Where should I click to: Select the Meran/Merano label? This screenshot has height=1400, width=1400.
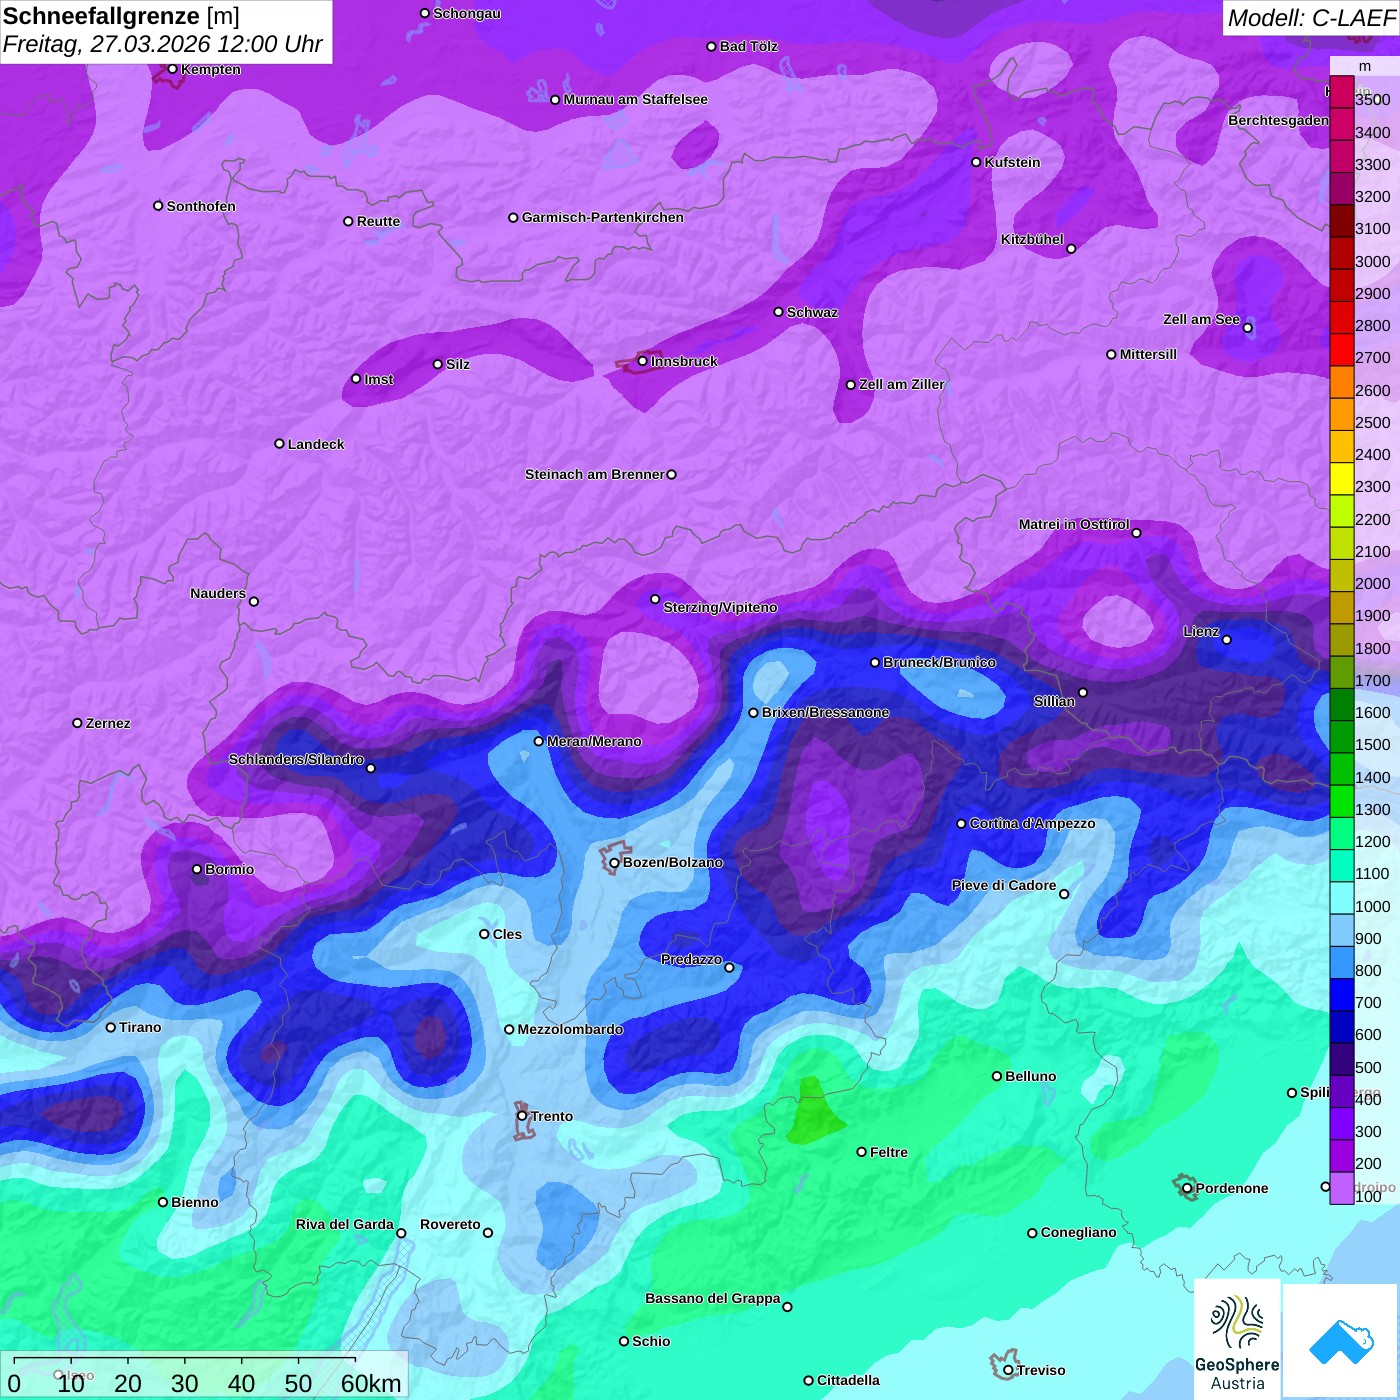point(594,741)
